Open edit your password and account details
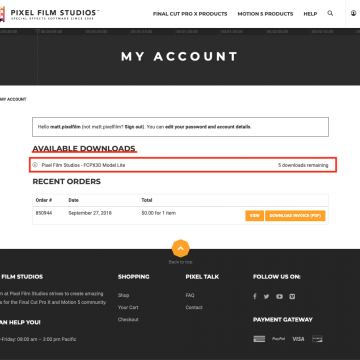This screenshot has height=360, width=360. (208, 127)
